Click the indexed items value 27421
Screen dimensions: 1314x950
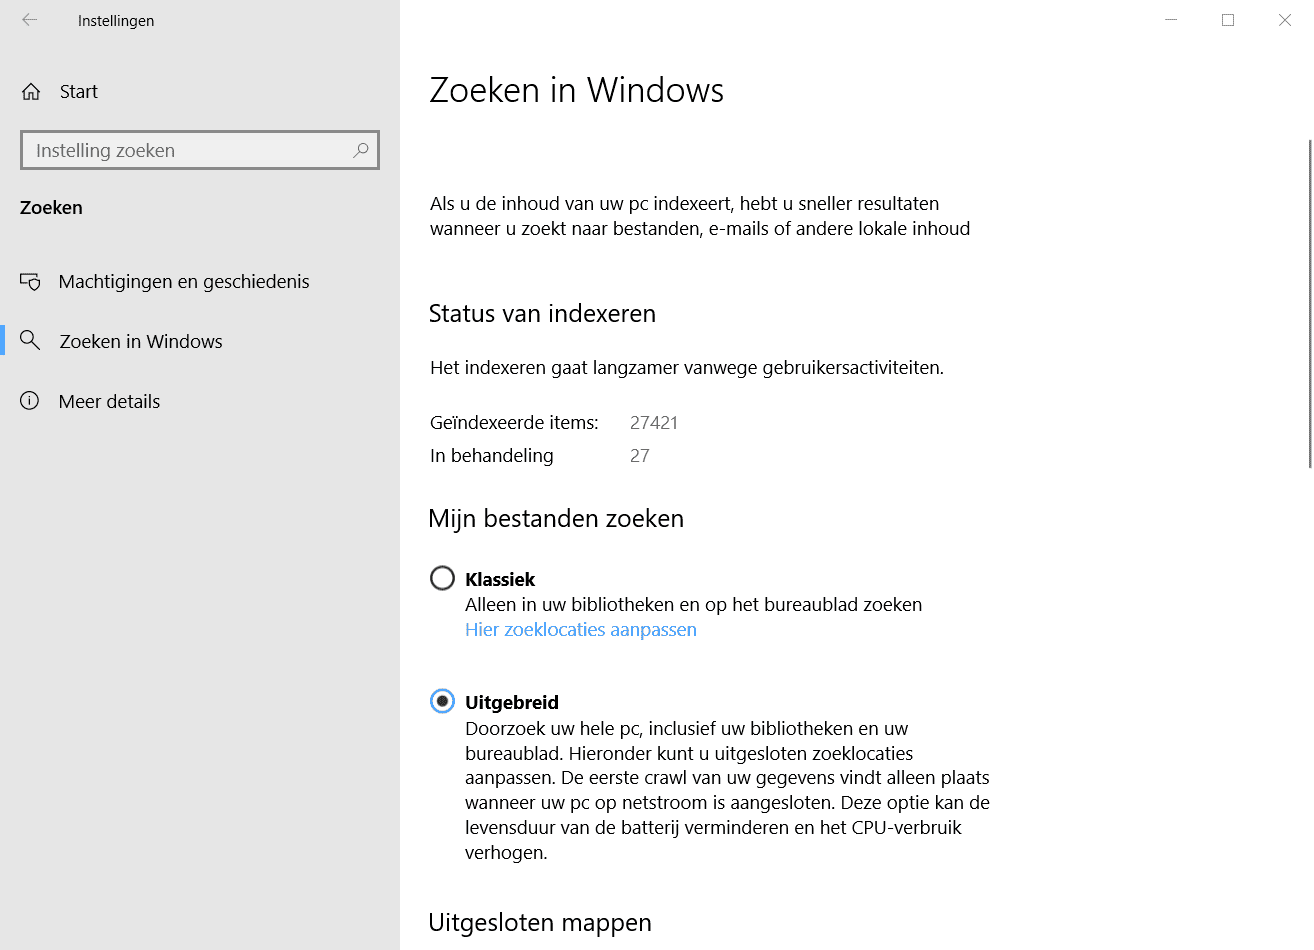pos(654,423)
